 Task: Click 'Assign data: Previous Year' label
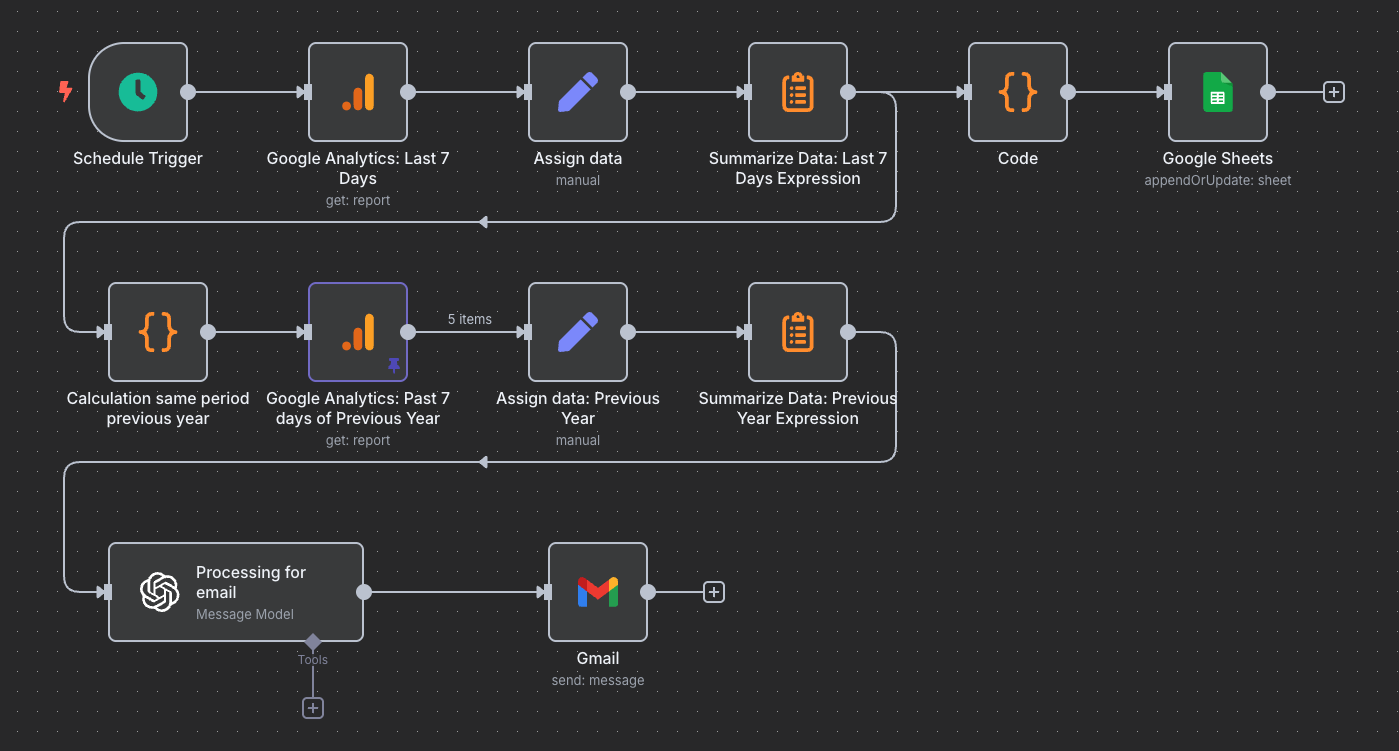pos(578,408)
